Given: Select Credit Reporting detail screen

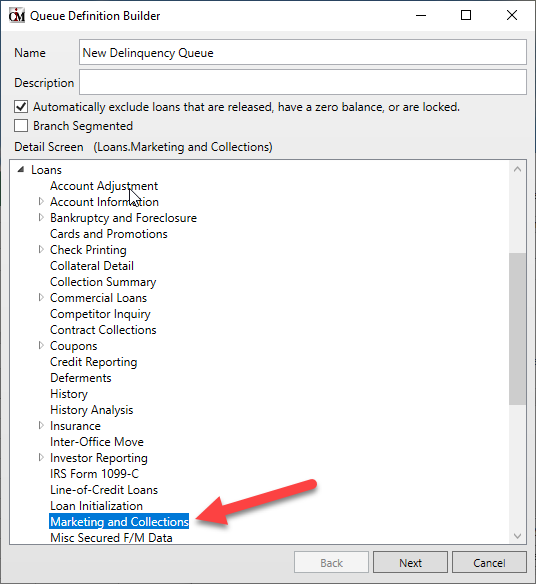Looking at the screenshot, I should pyautogui.click(x=93, y=362).
